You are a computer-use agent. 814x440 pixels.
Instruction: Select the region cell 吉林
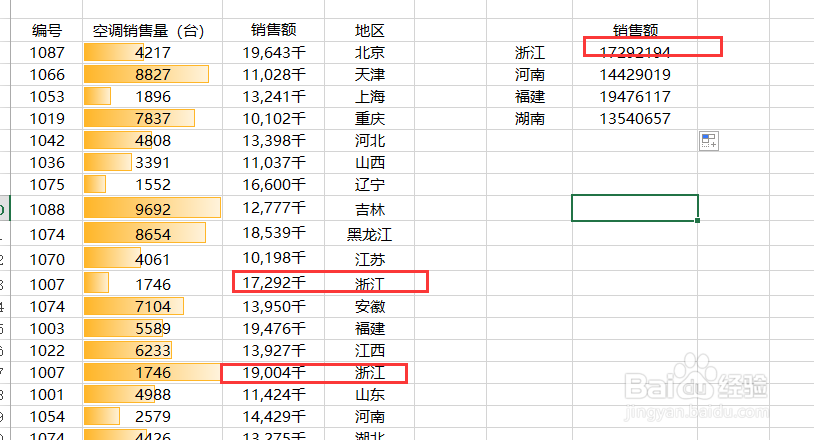tap(370, 210)
